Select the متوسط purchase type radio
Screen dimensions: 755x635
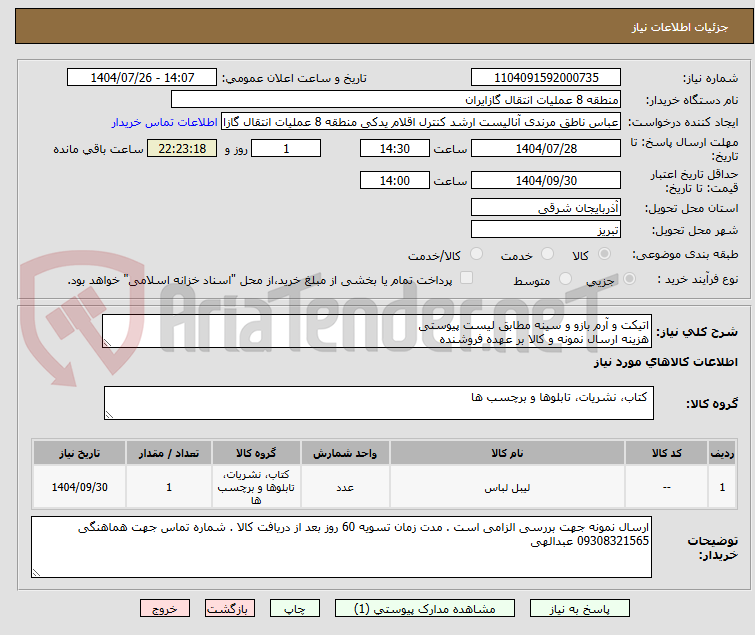click(x=565, y=279)
